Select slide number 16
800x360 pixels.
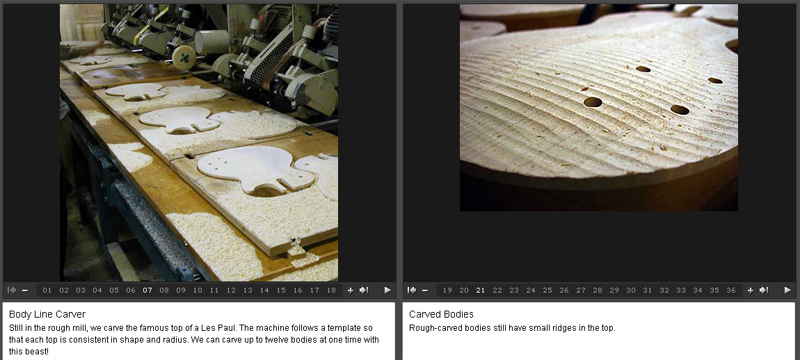pyautogui.click(x=298, y=290)
